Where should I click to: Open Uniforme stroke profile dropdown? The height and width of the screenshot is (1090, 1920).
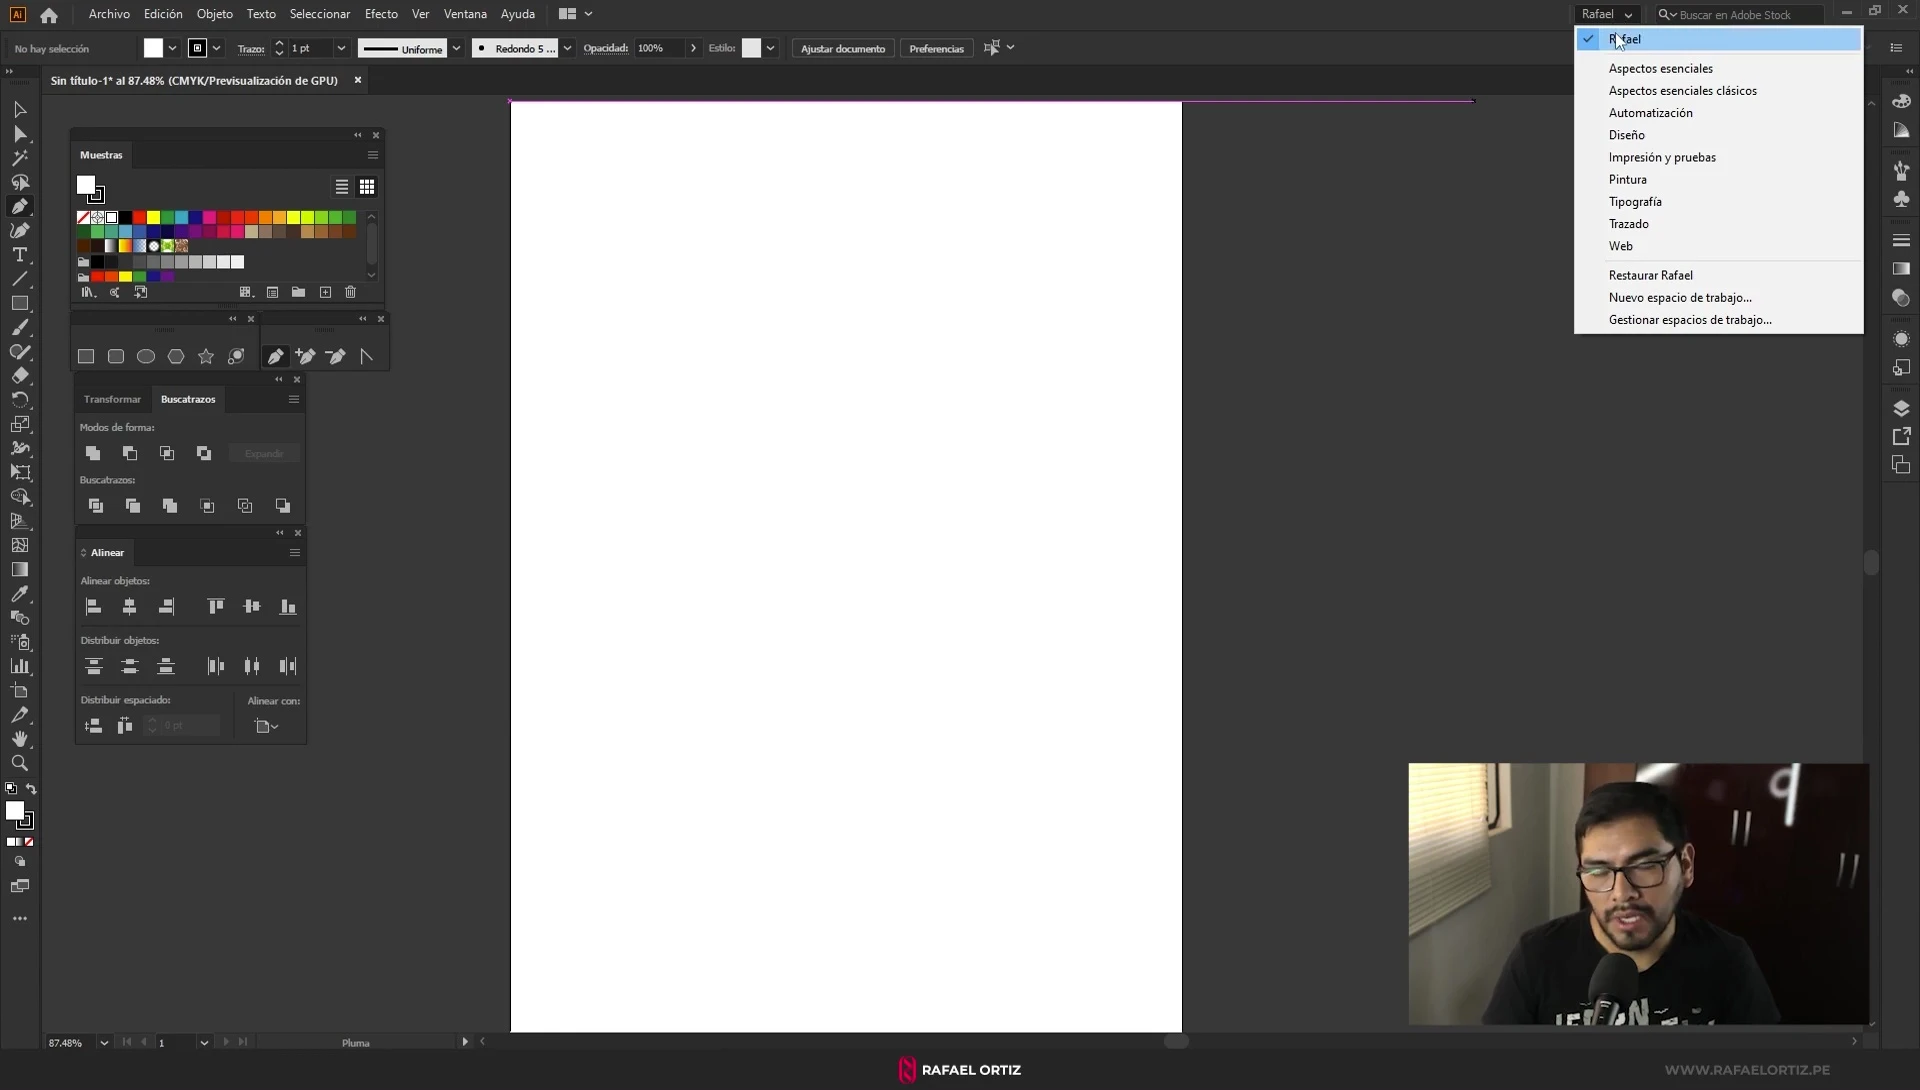[456, 48]
